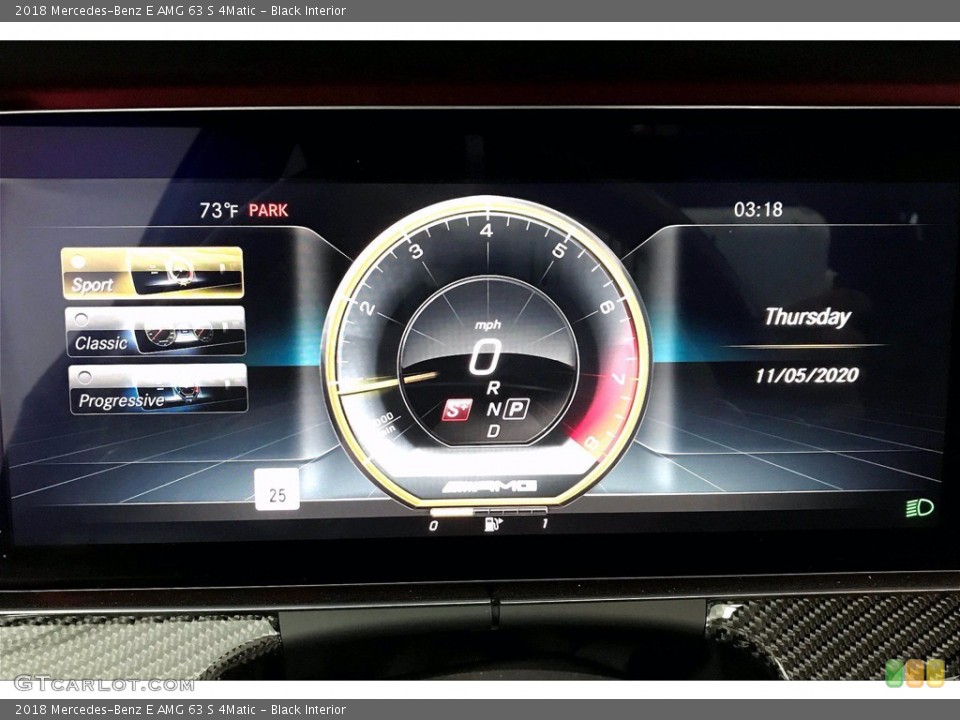Viewport: 960px width, 720px height.
Task: Click the S+ drive mode indicator
Action: pos(457,410)
